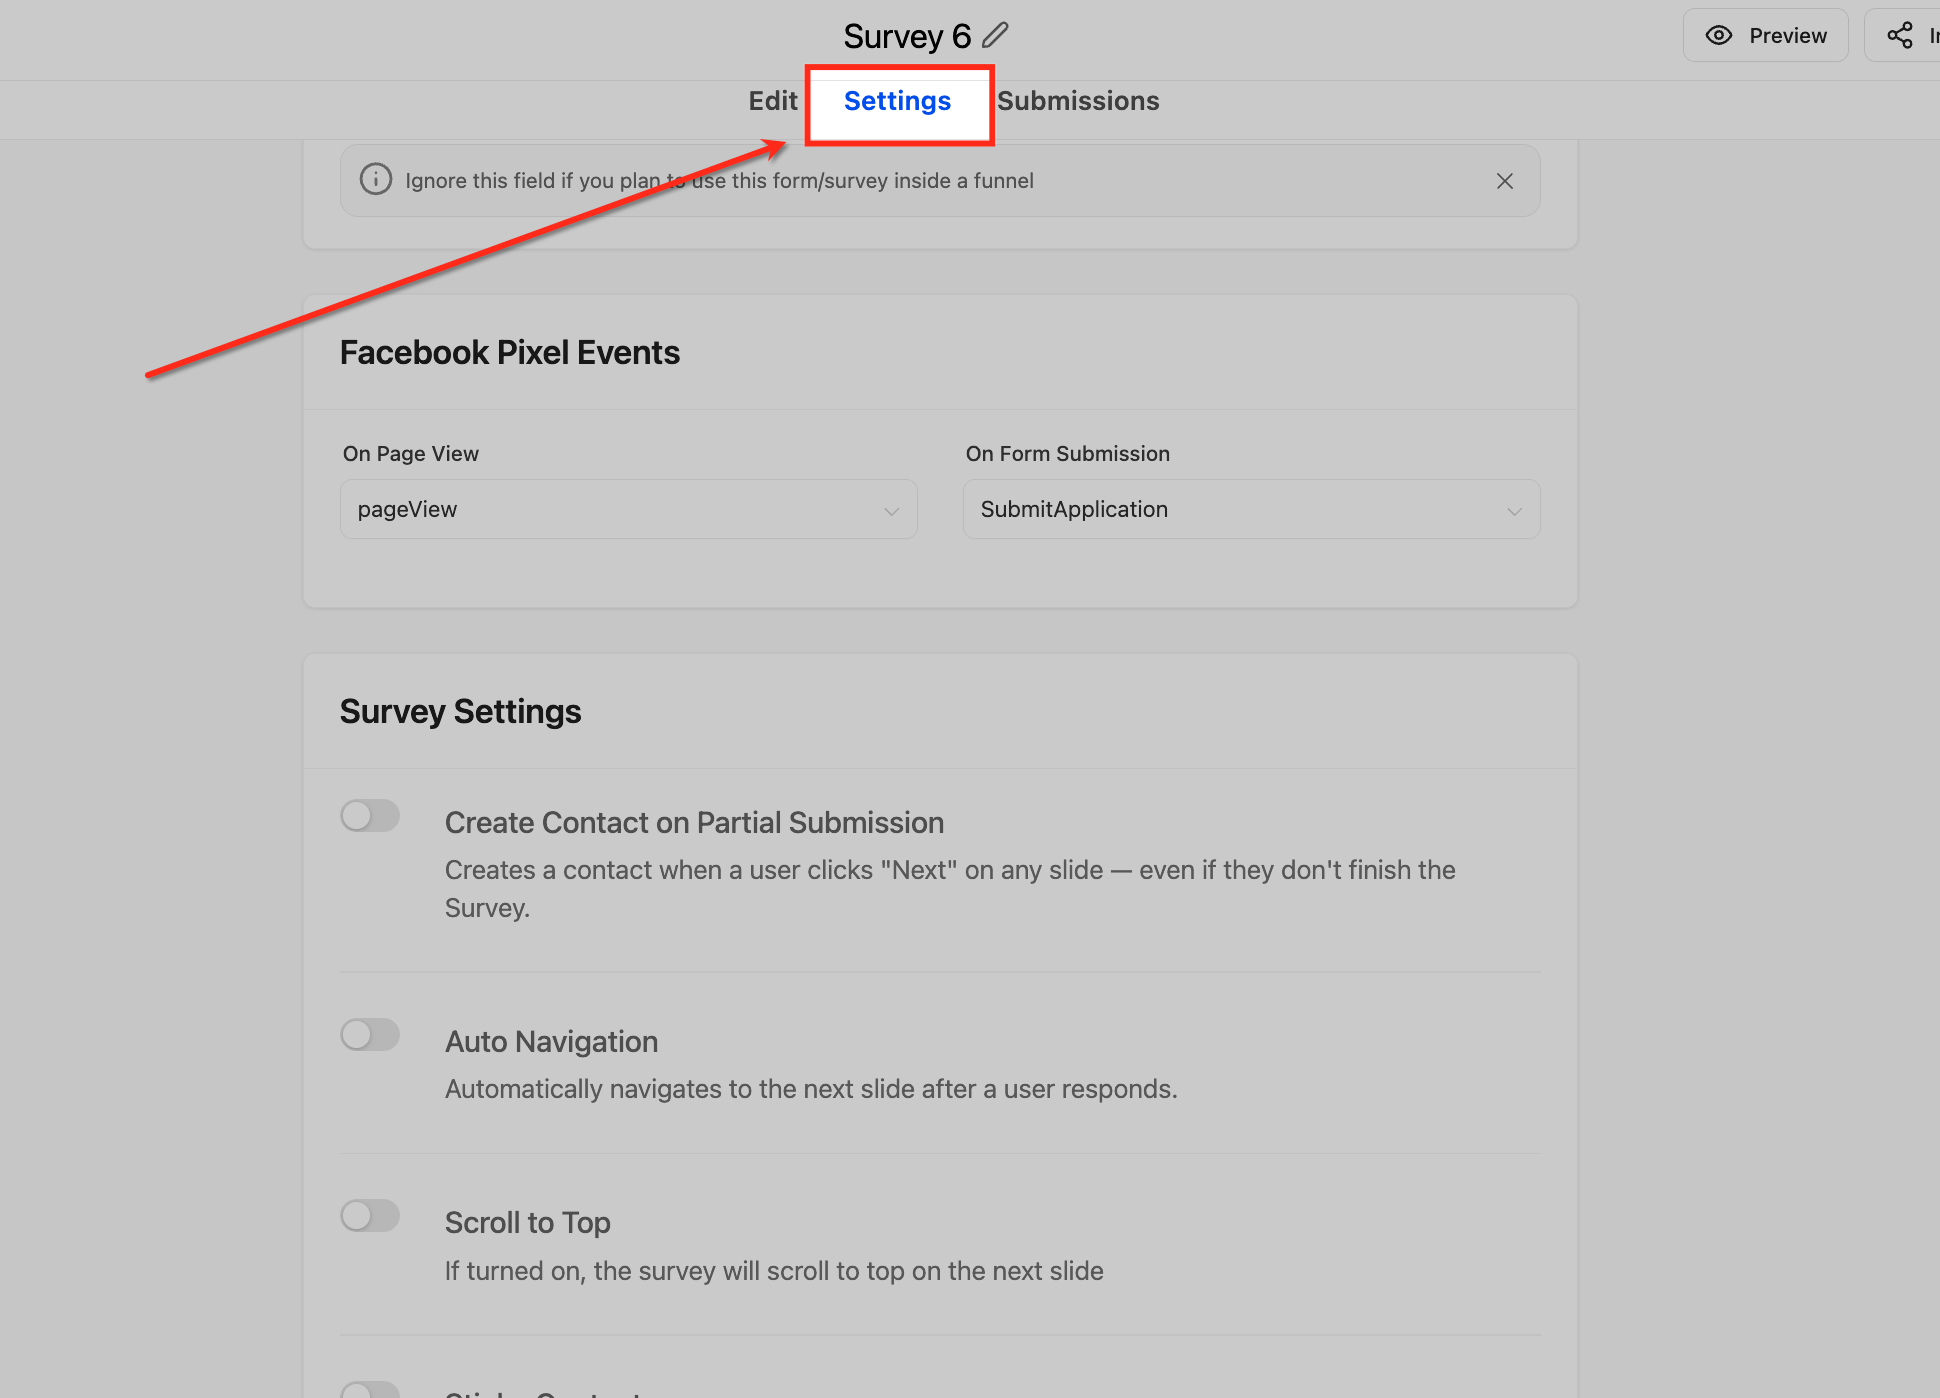Enable the Scroll to Top switch

[370, 1216]
